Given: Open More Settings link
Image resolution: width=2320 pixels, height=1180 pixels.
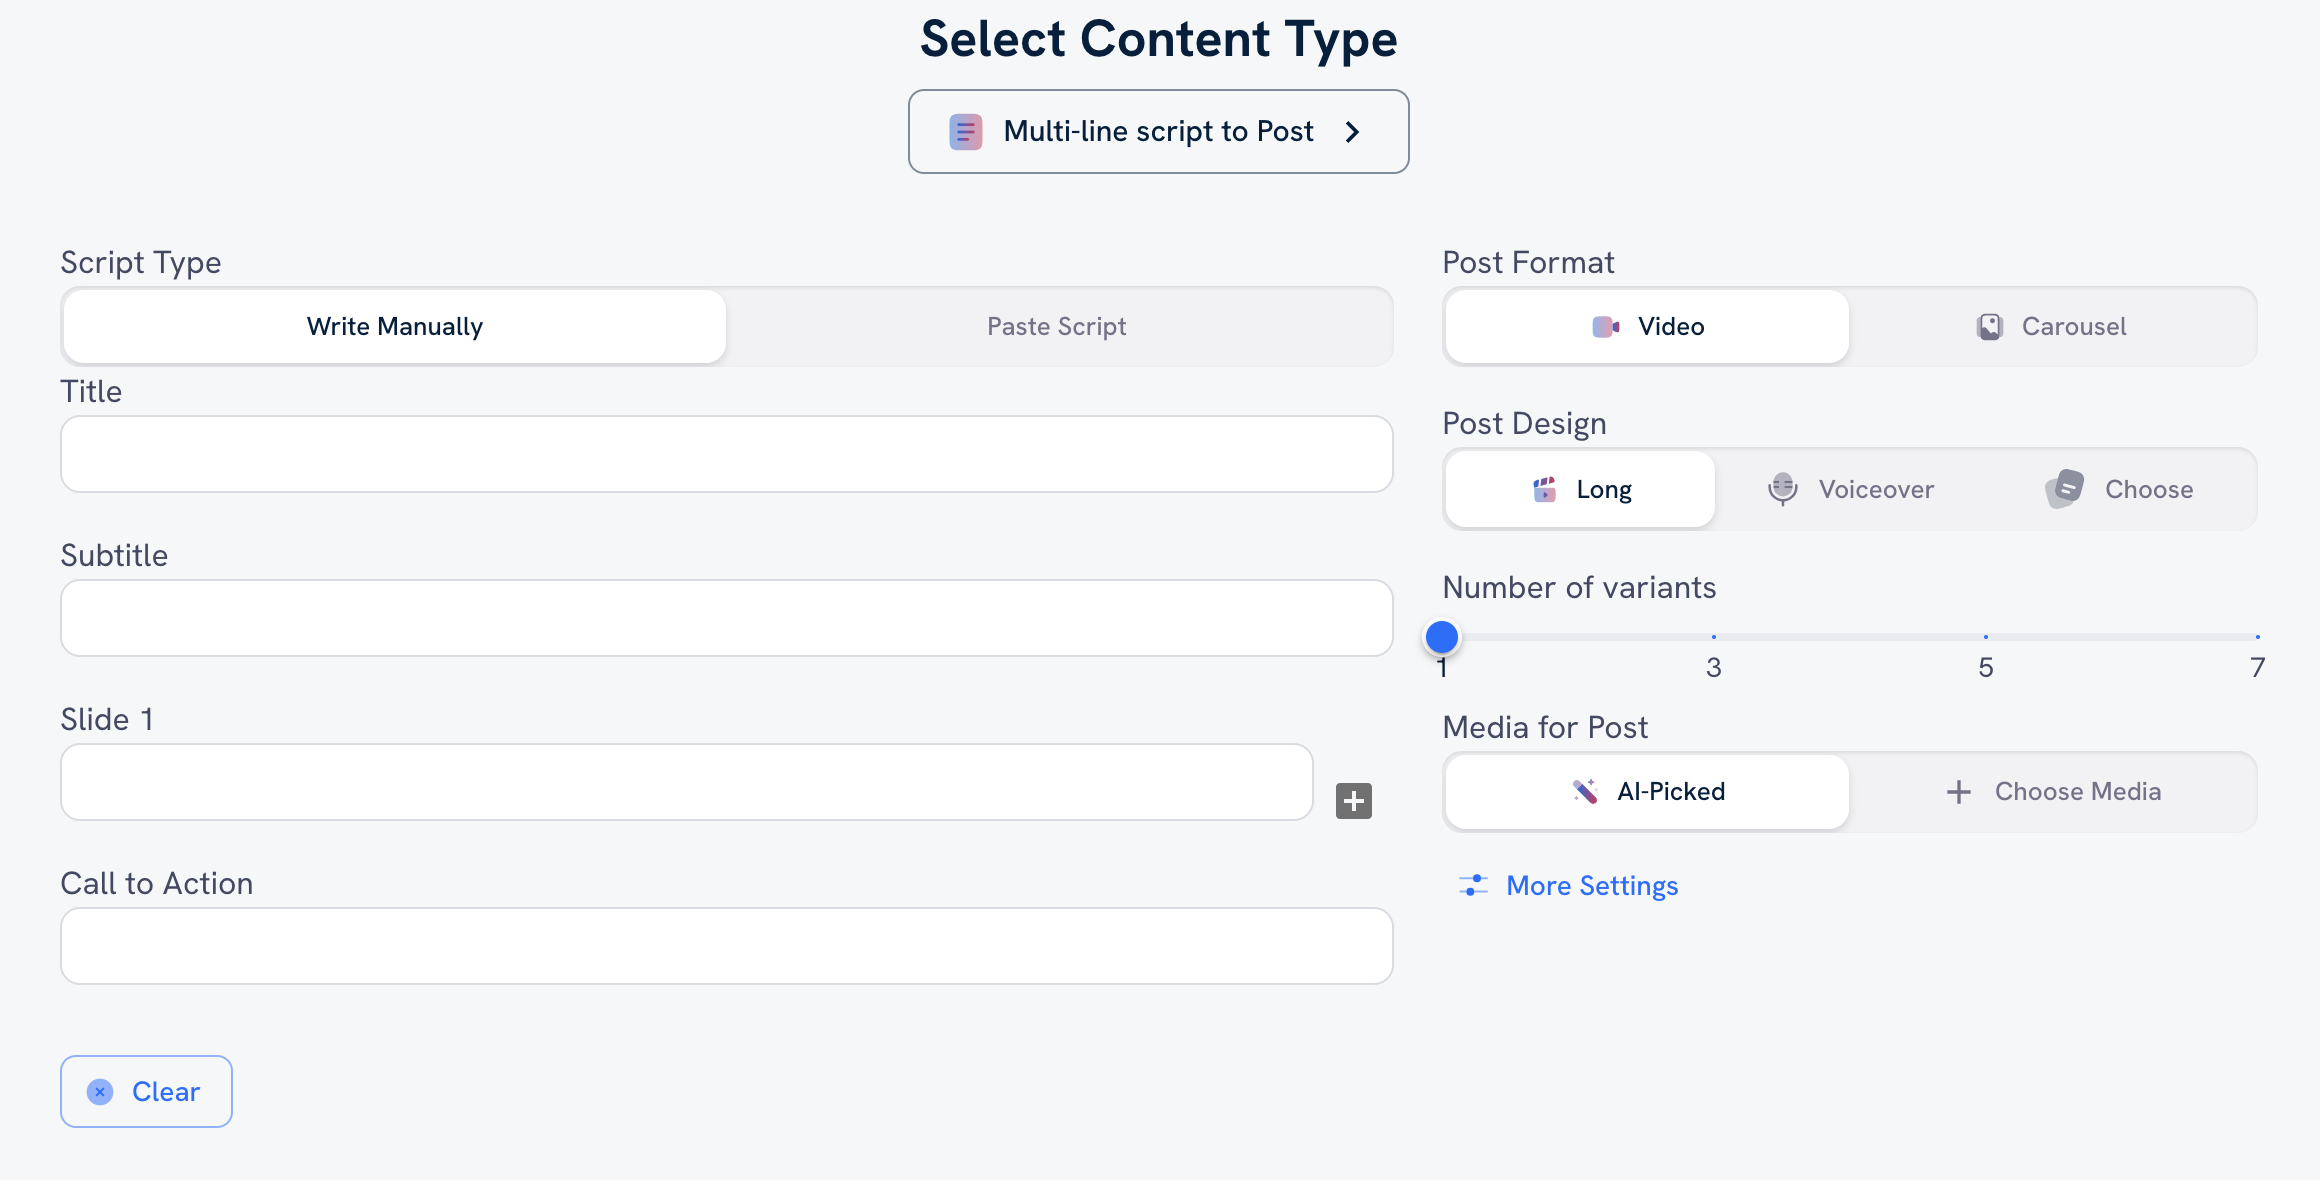Looking at the screenshot, I should [1591, 885].
